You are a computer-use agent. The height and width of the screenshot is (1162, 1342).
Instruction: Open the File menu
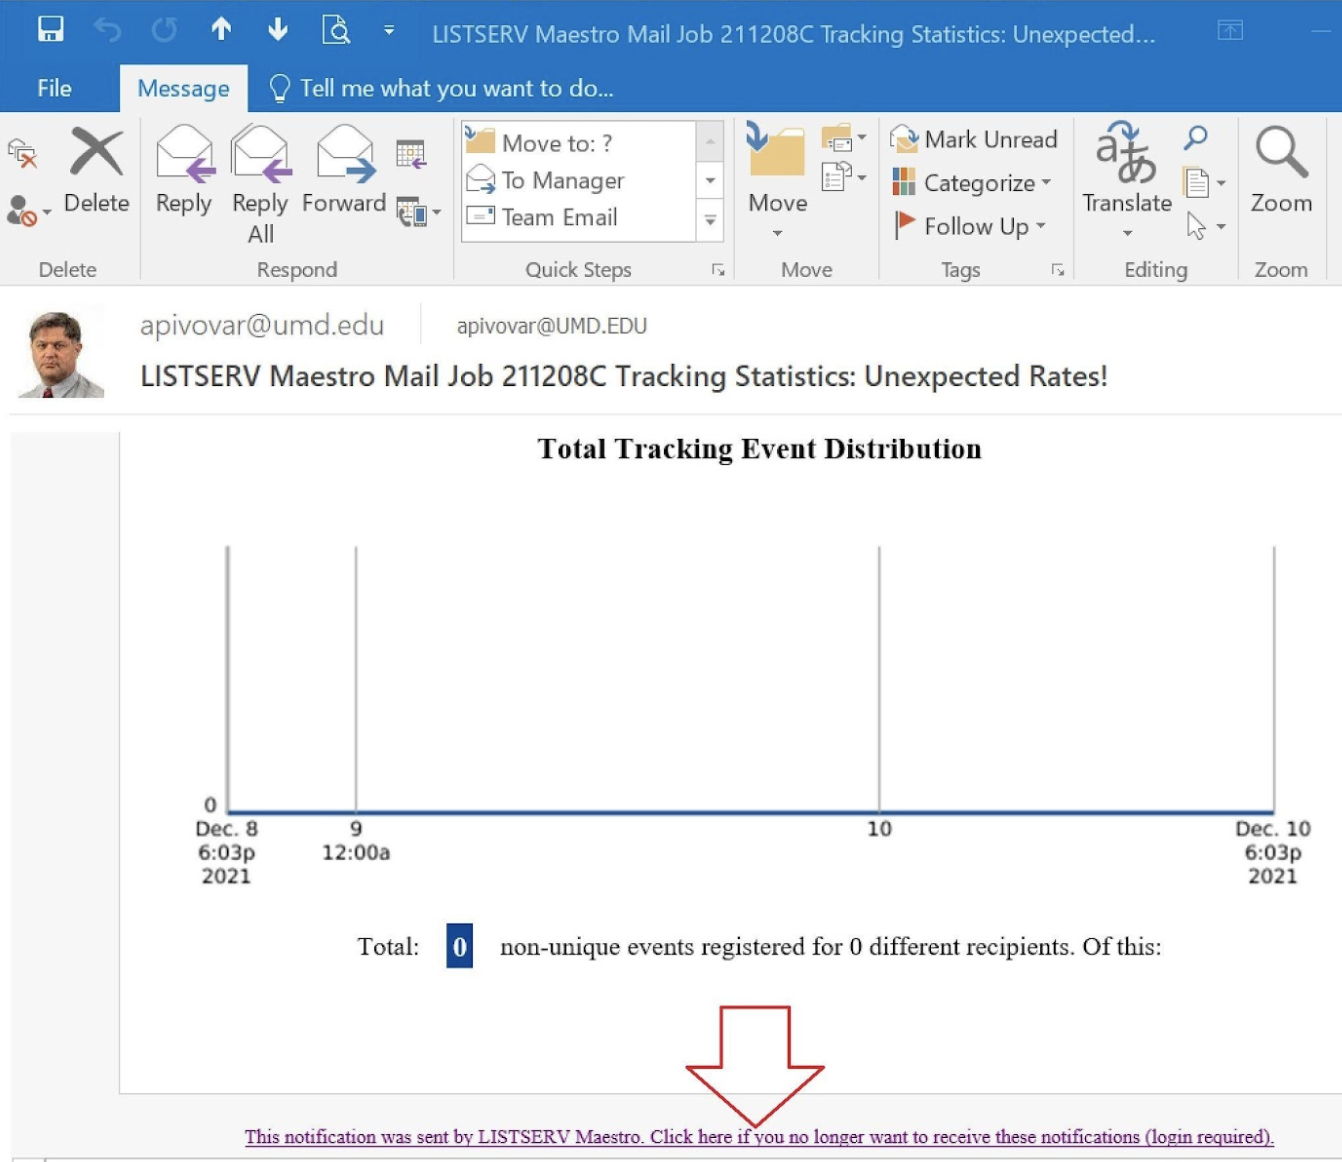point(54,88)
